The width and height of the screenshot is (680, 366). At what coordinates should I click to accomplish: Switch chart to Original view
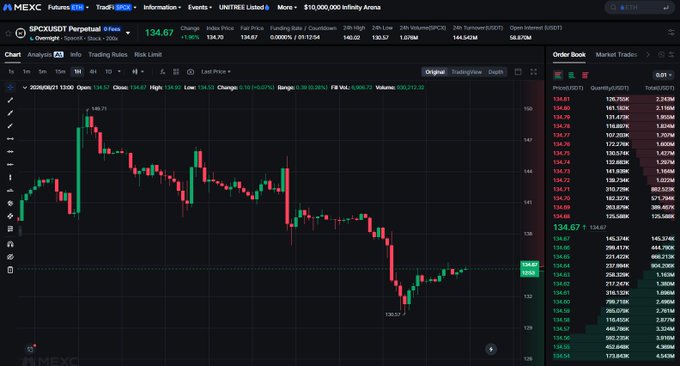[x=435, y=72]
